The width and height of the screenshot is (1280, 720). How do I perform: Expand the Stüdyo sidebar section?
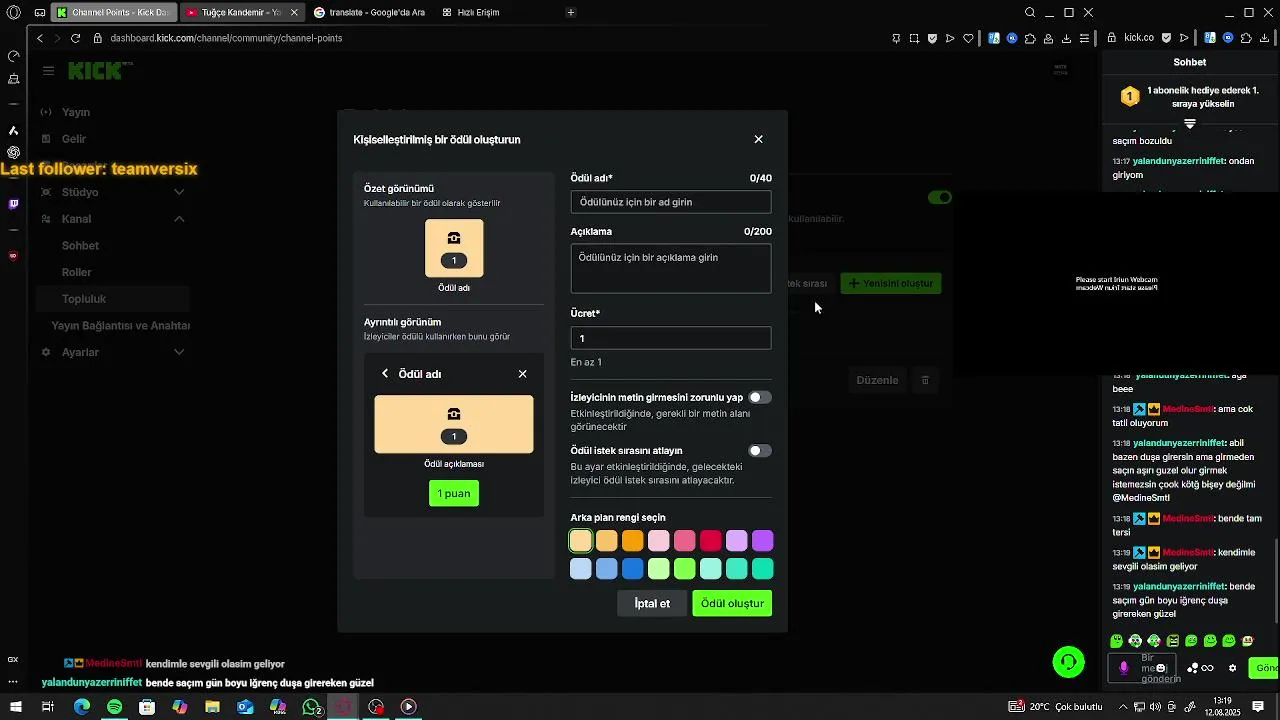[179, 192]
